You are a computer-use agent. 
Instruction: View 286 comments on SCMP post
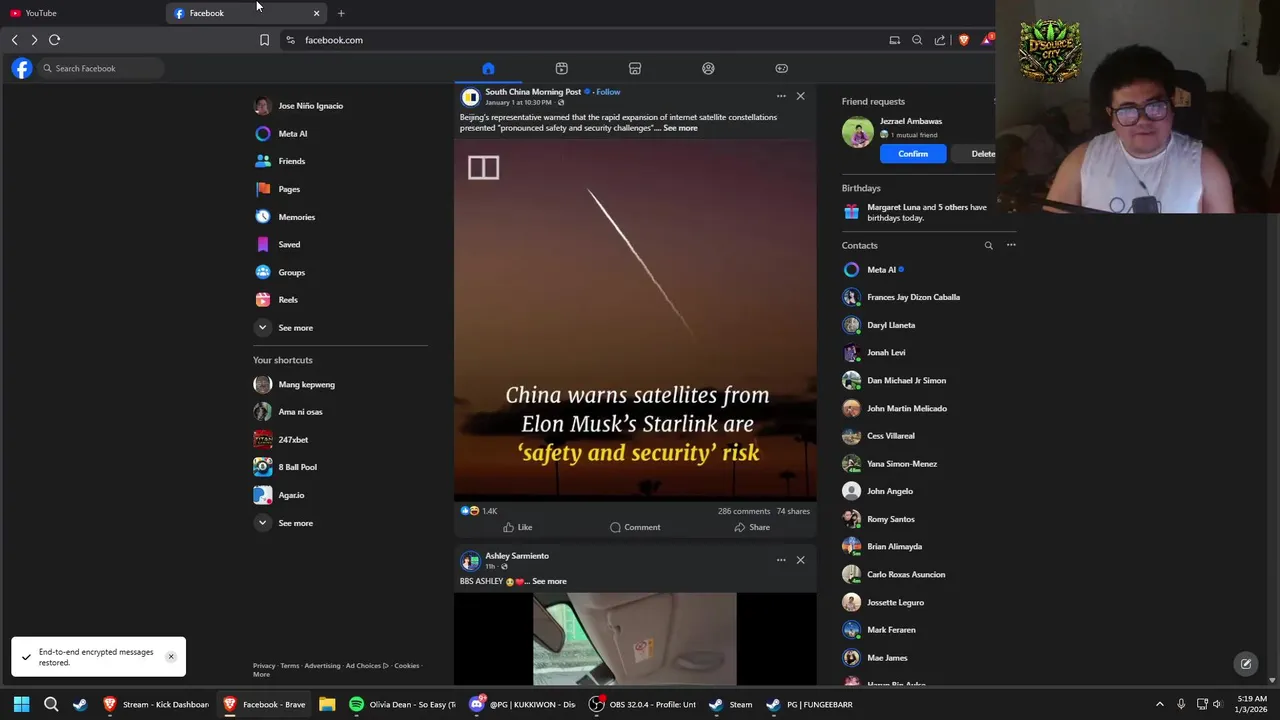[x=744, y=511]
